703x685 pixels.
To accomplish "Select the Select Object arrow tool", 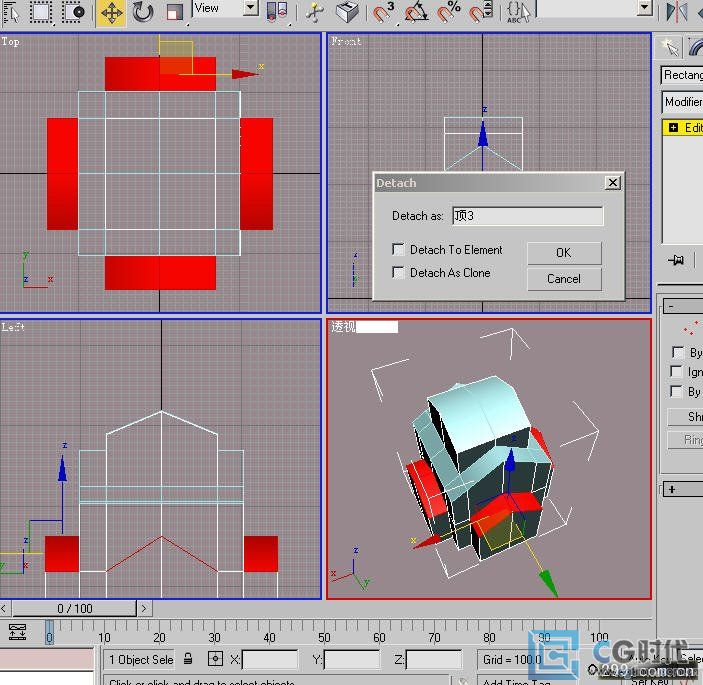I will [11, 12].
